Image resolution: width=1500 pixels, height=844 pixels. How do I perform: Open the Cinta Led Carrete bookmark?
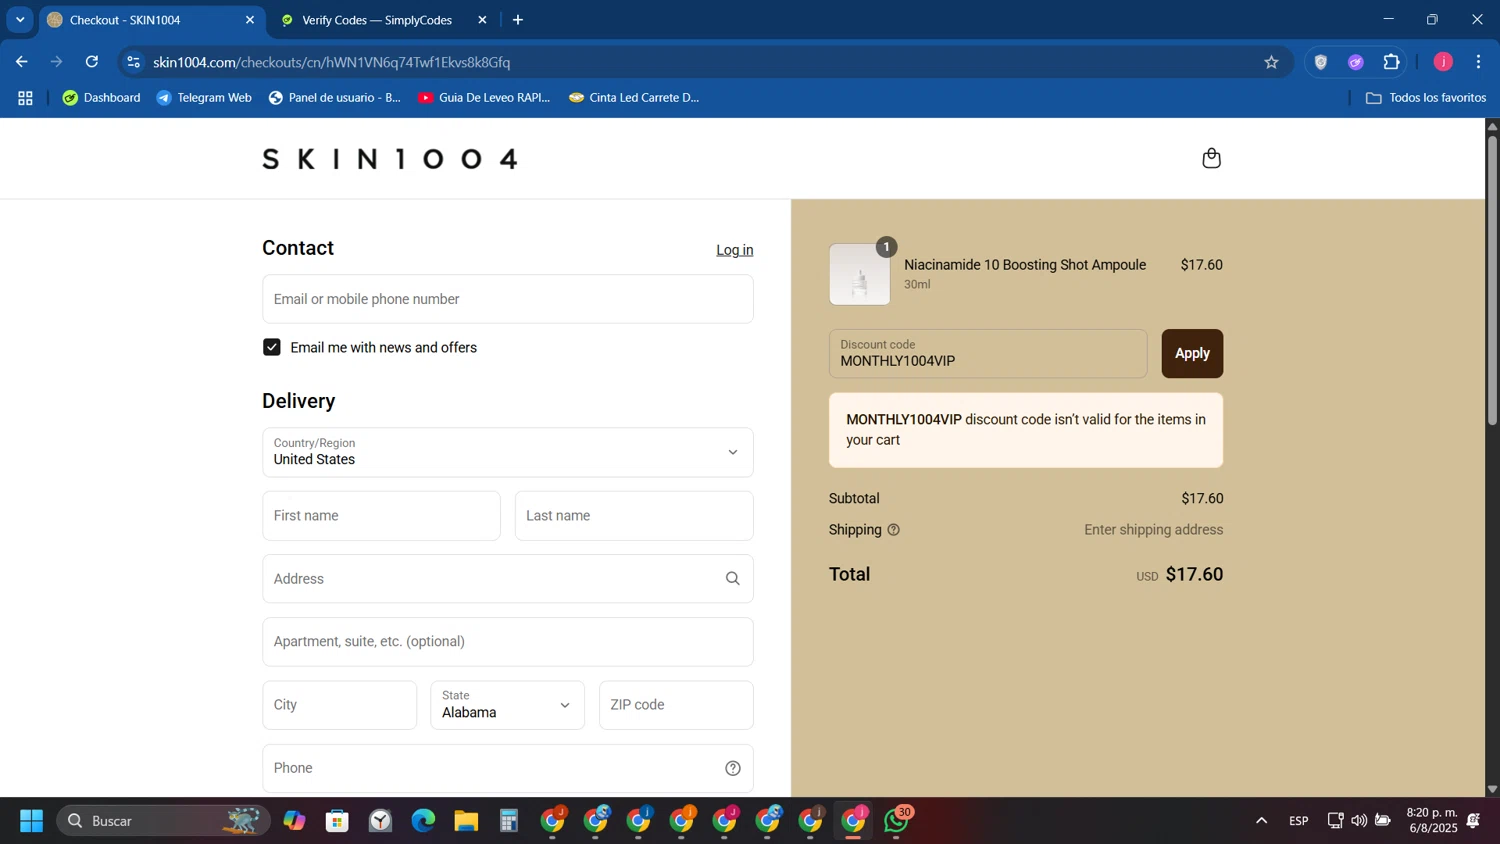(634, 98)
